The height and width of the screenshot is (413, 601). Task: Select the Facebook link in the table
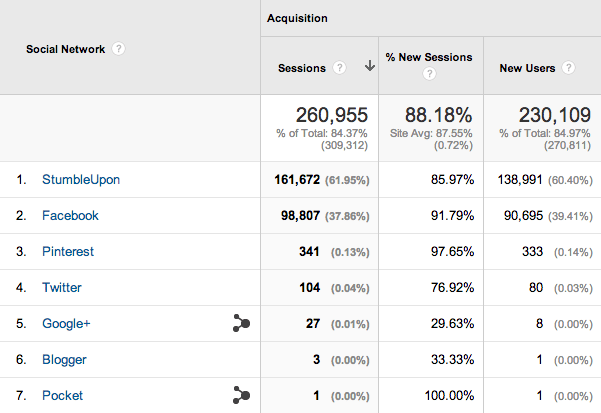70,216
